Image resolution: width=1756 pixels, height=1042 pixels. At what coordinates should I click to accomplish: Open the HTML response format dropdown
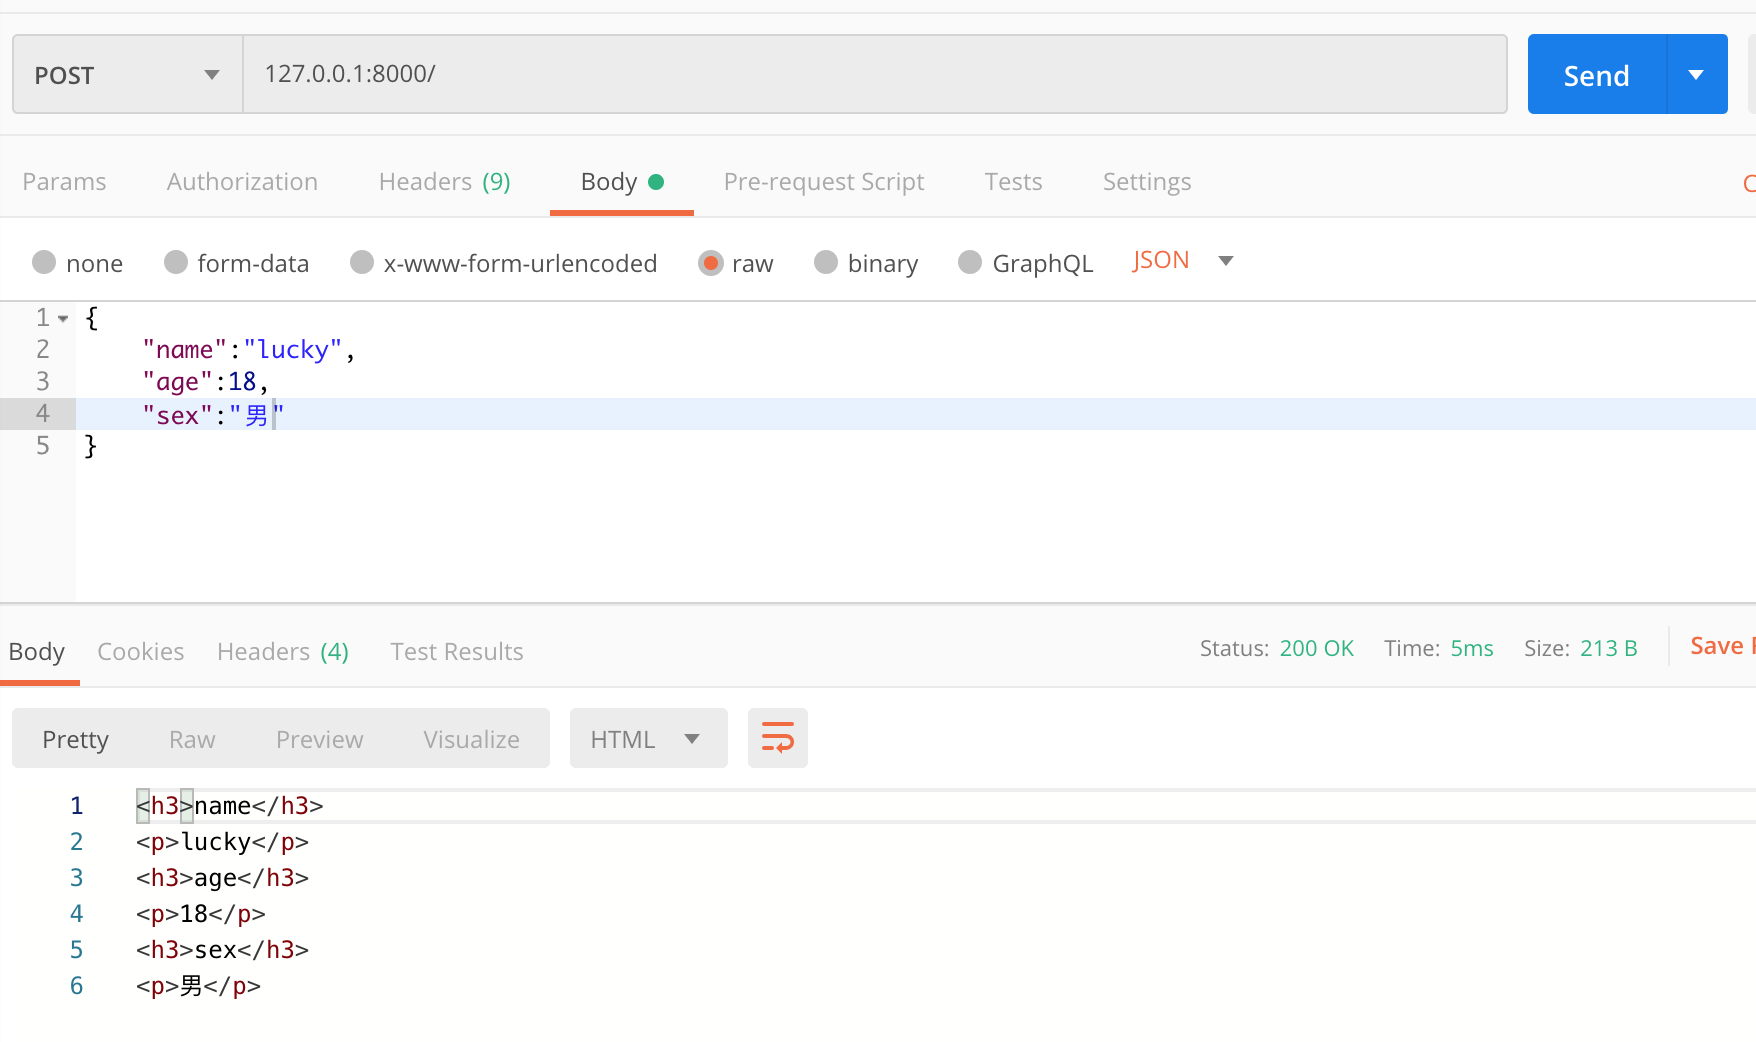pyautogui.click(x=647, y=739)
